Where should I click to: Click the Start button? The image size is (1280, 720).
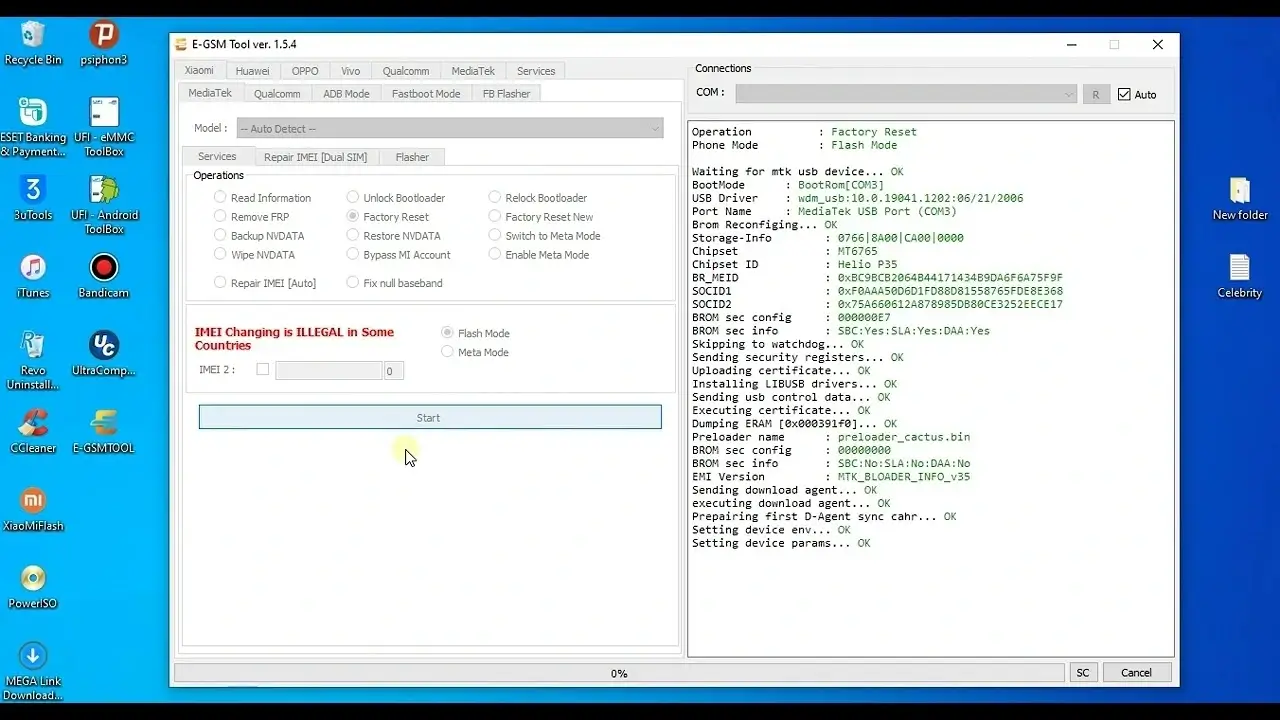click(430, 417)
